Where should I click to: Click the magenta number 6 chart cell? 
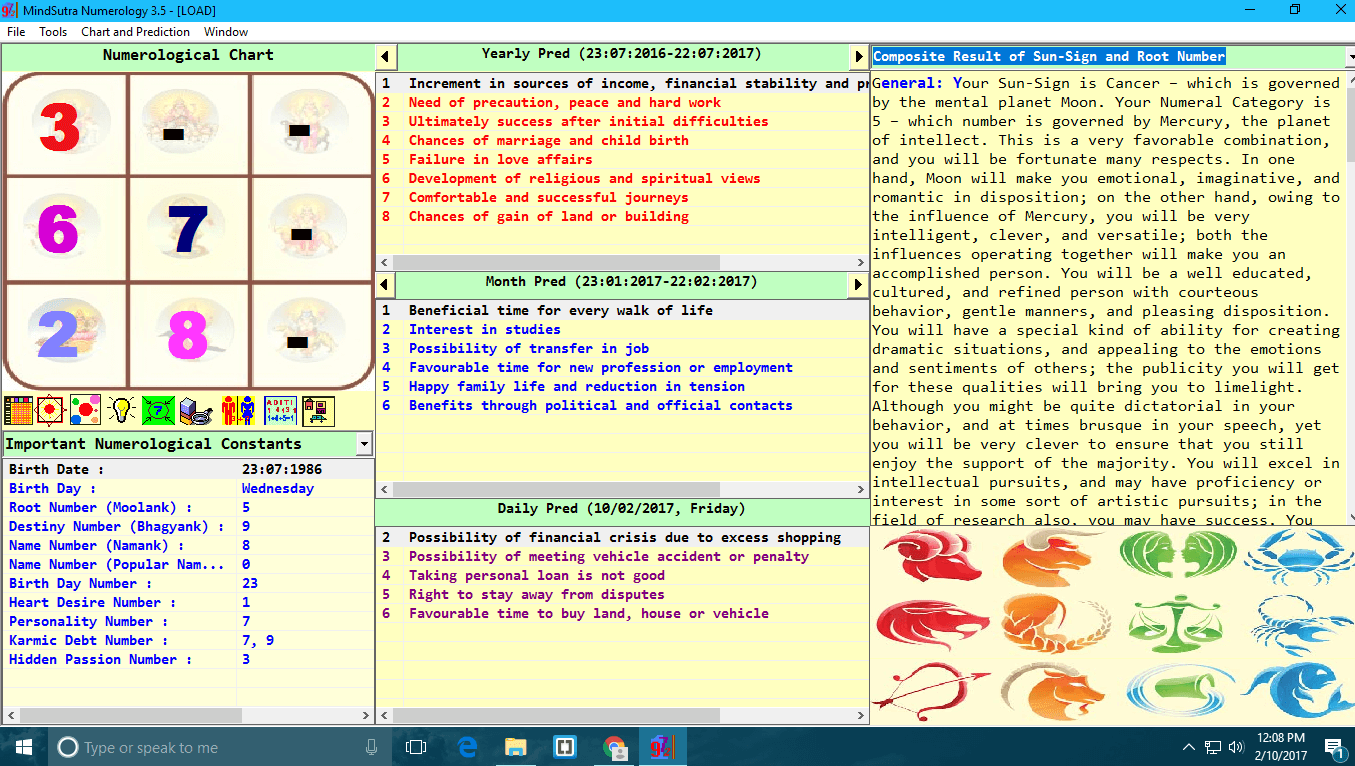[64, 229]
